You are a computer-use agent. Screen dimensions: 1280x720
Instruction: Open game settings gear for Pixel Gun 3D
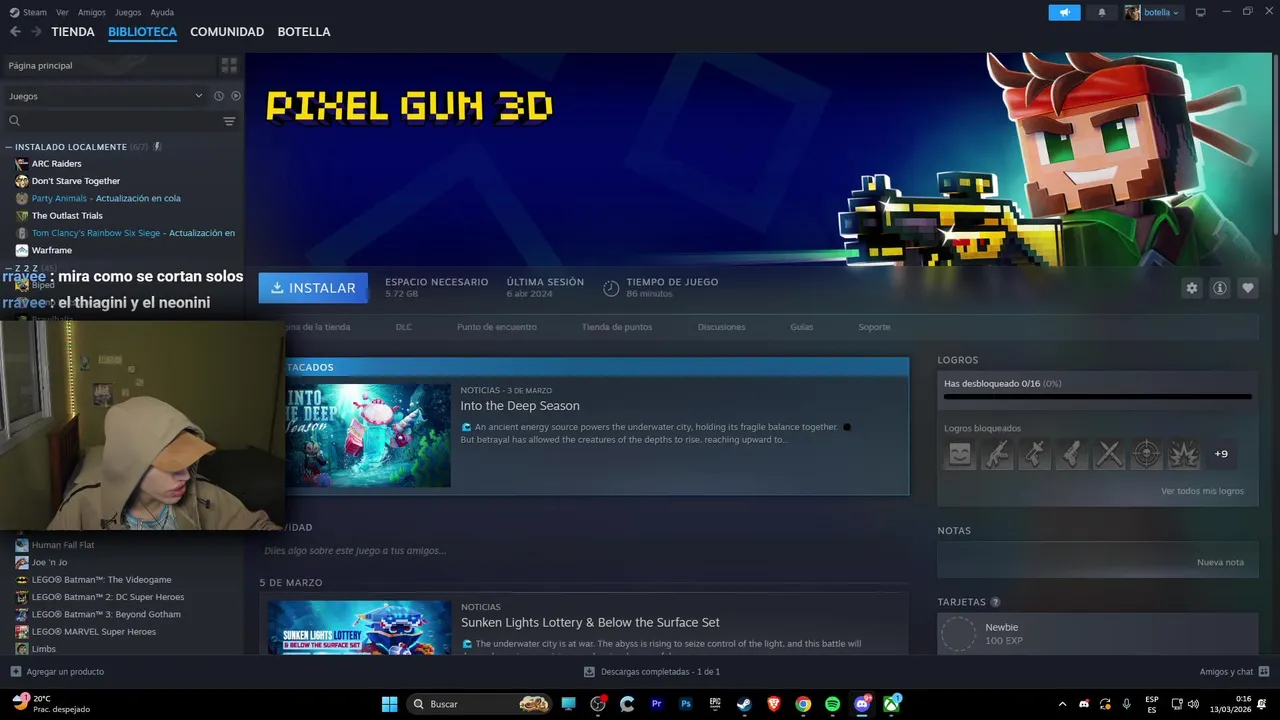pos(1191,288)
